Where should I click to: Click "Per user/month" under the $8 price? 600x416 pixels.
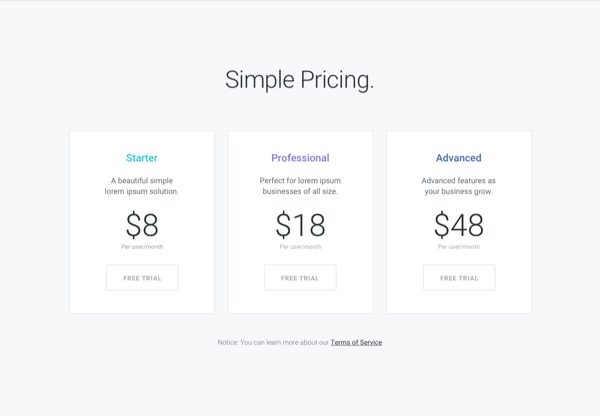(x=142, y=247)
